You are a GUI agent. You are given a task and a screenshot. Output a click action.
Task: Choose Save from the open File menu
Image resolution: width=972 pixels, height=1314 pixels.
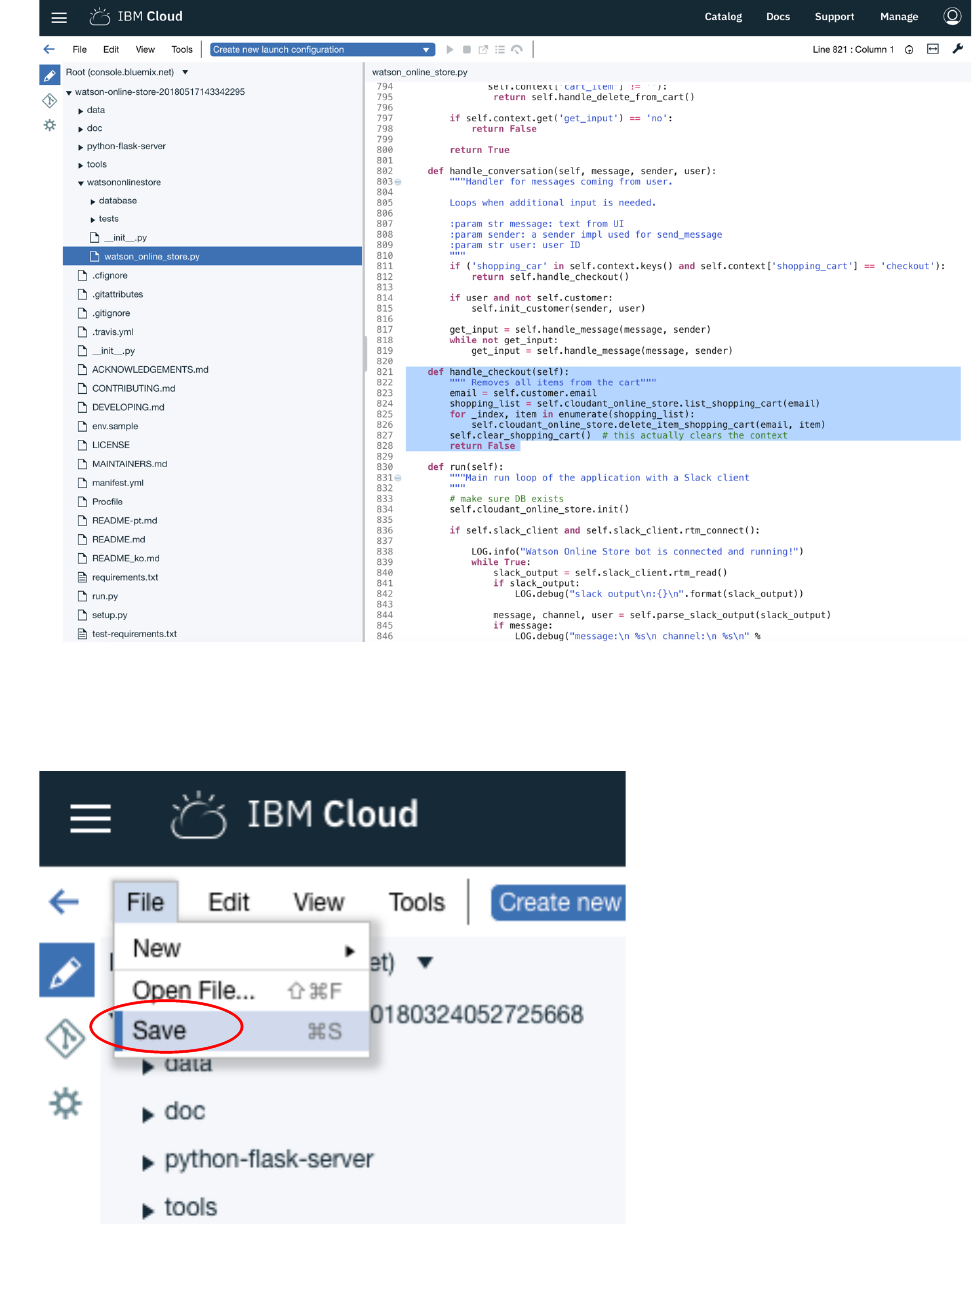pyautogui.click(x=242, y=1031)
